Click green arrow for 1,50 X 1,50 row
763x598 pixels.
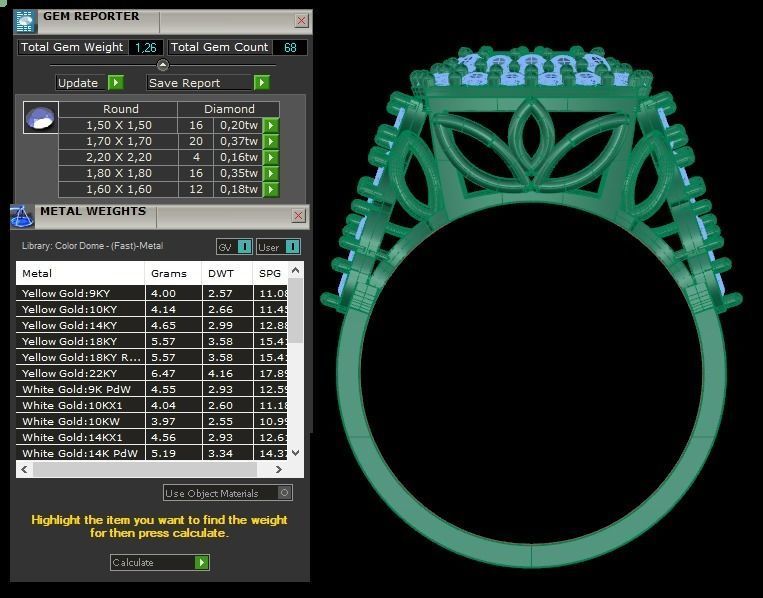pyautogui.click(x=271, y=126)
